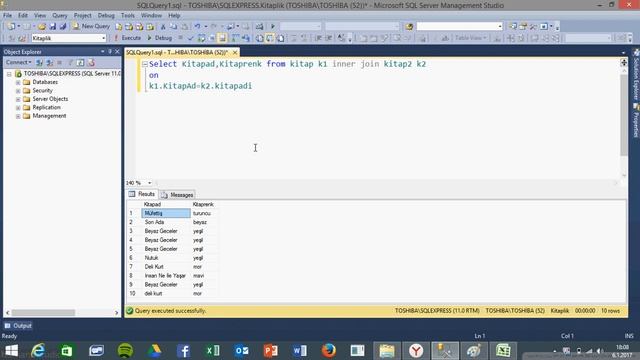Viewport: 640px width, 360px height.
Task: Collapse the TOSHIBA\SQLEXPRESS server node
Action: coord(9,74)
